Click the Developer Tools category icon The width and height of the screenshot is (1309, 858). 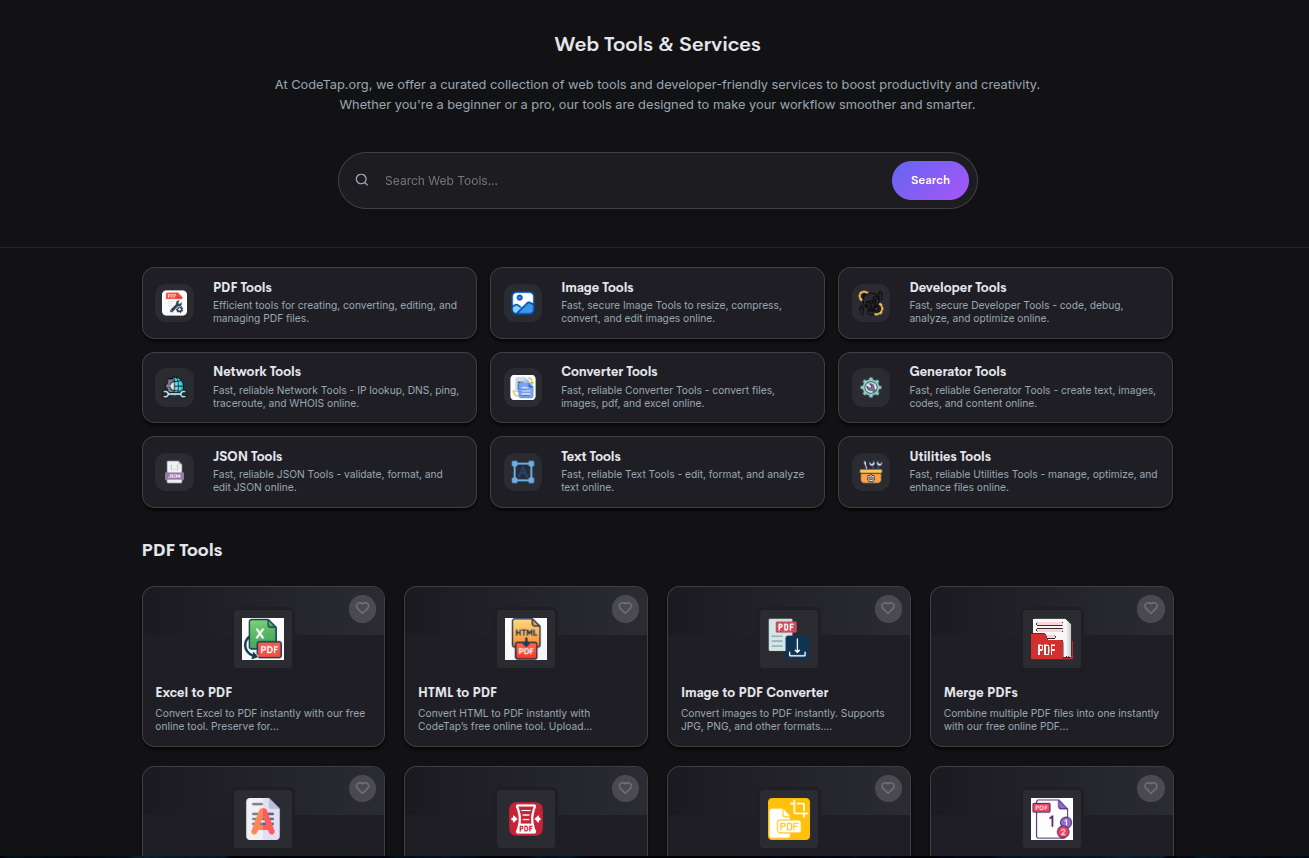(871, 302)
